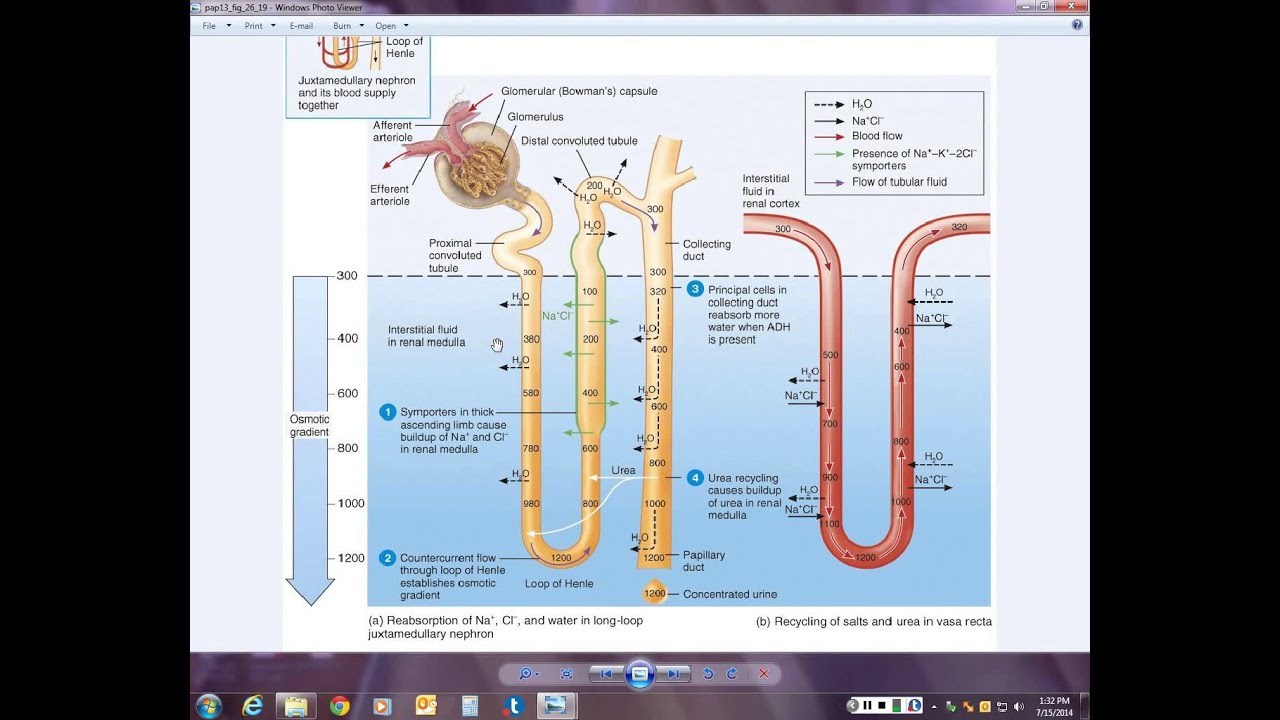
Task: Click the green tray icon beside the arrow
Action: (949, 707)
